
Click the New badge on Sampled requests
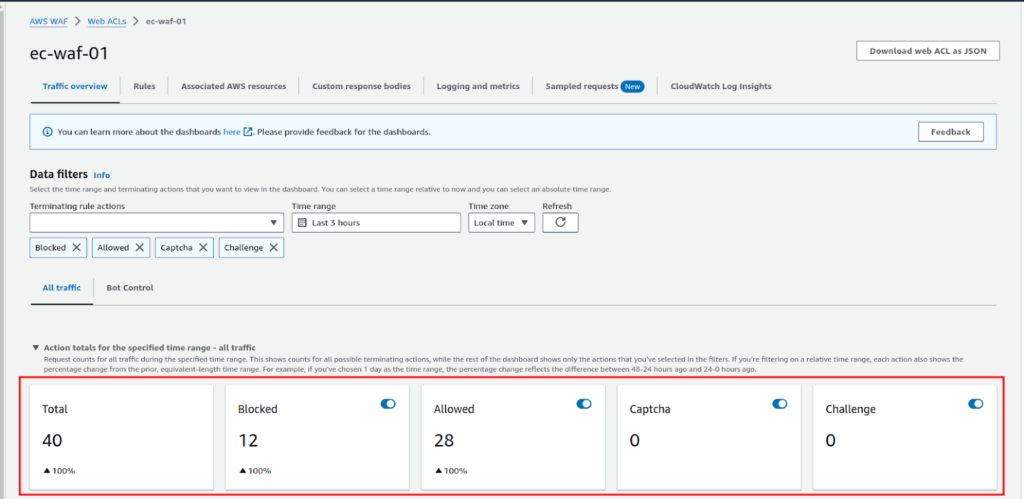632,86
